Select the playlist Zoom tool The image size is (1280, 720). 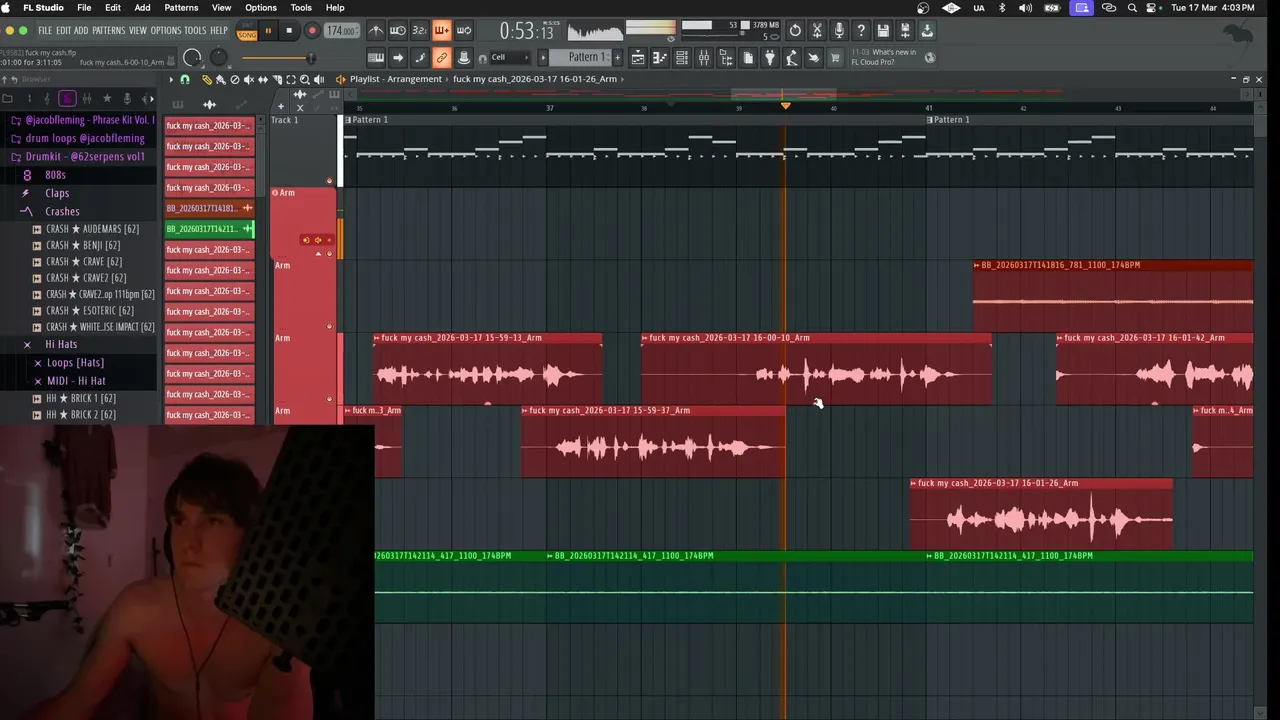[304, 79]
